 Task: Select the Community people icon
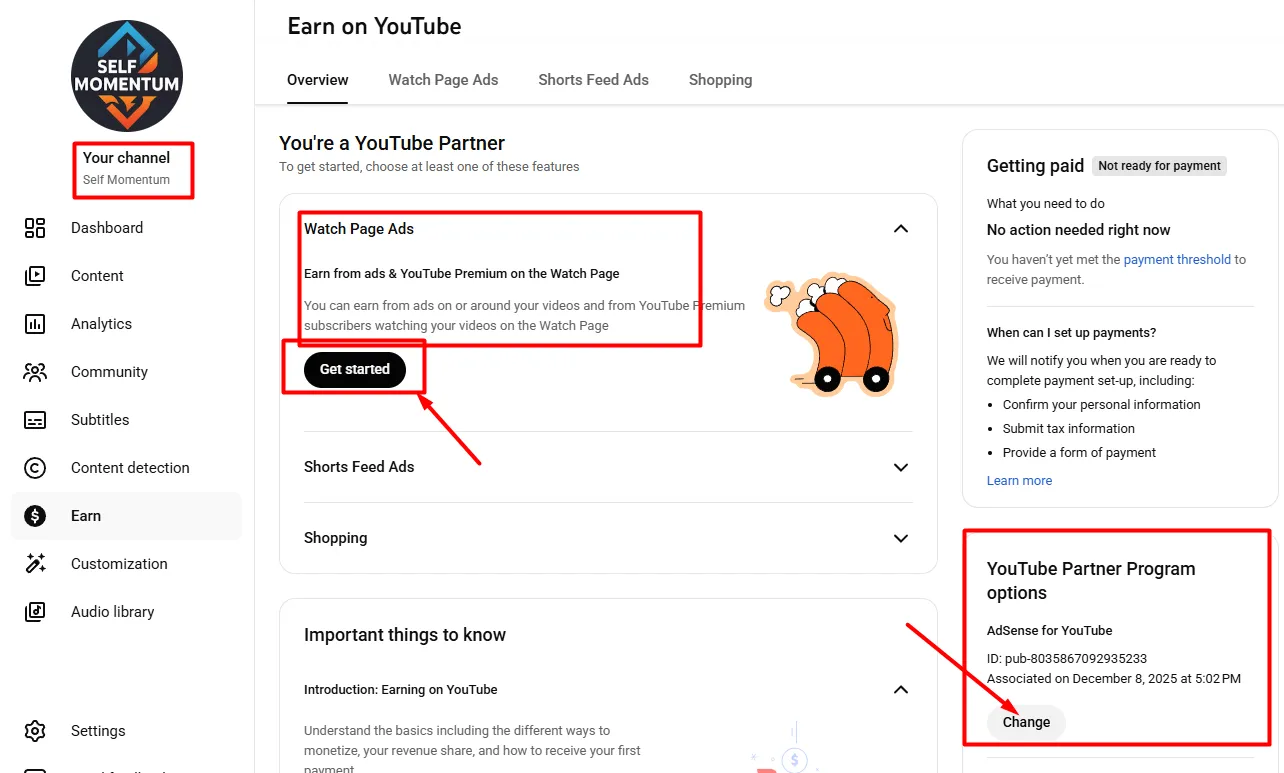(35, 372)
